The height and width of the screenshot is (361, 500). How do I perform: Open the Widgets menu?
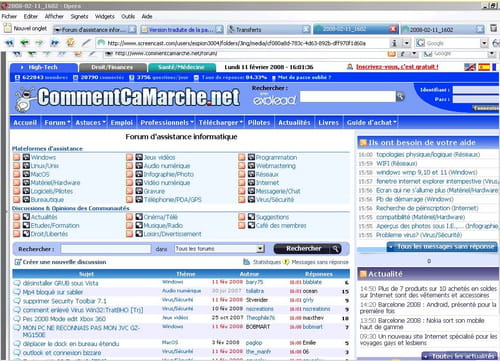105,16
